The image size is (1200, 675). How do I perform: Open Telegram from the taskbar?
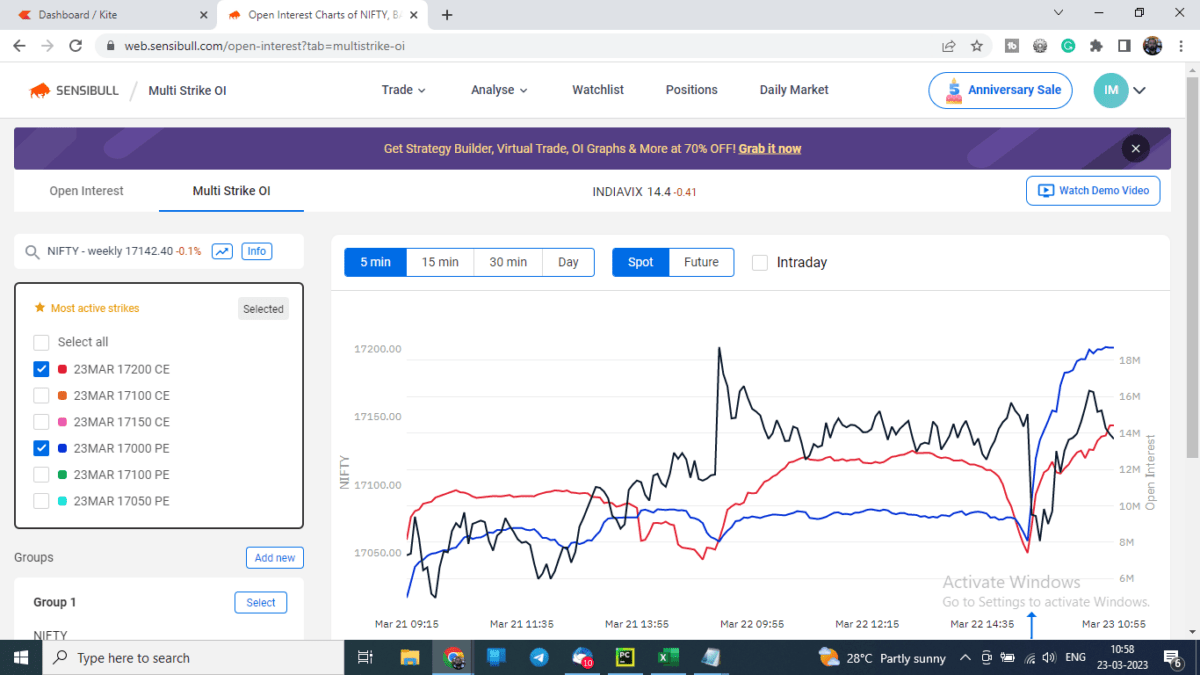pyautogui.click(x=539, y=657)
